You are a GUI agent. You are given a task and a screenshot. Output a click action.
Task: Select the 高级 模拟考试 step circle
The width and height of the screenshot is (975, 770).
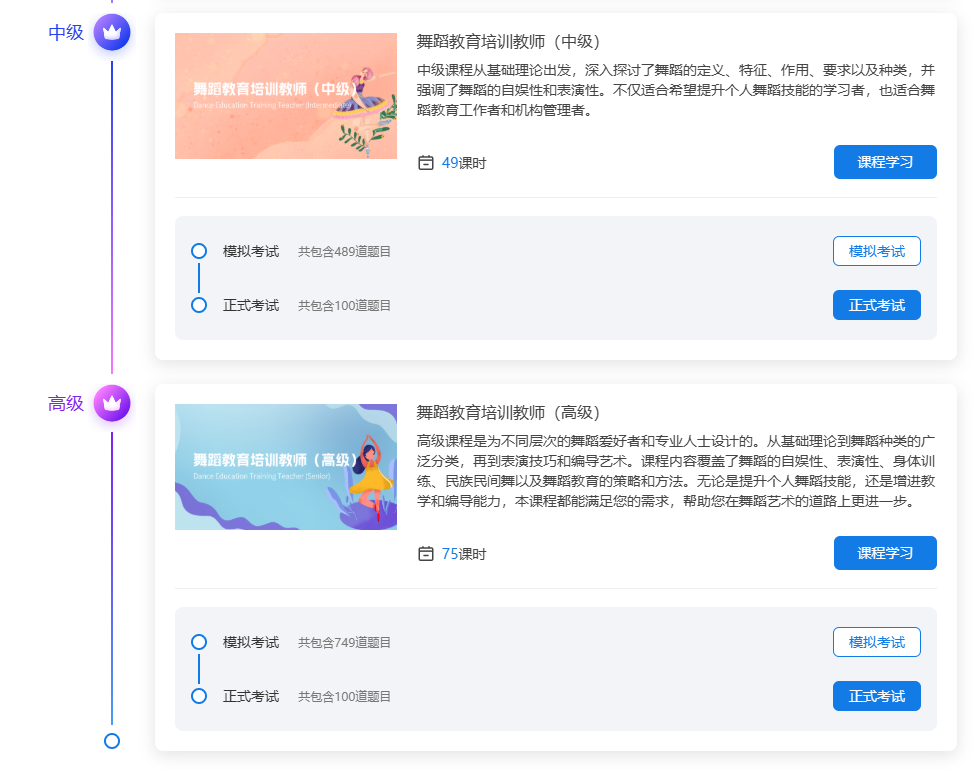point(199,642)
